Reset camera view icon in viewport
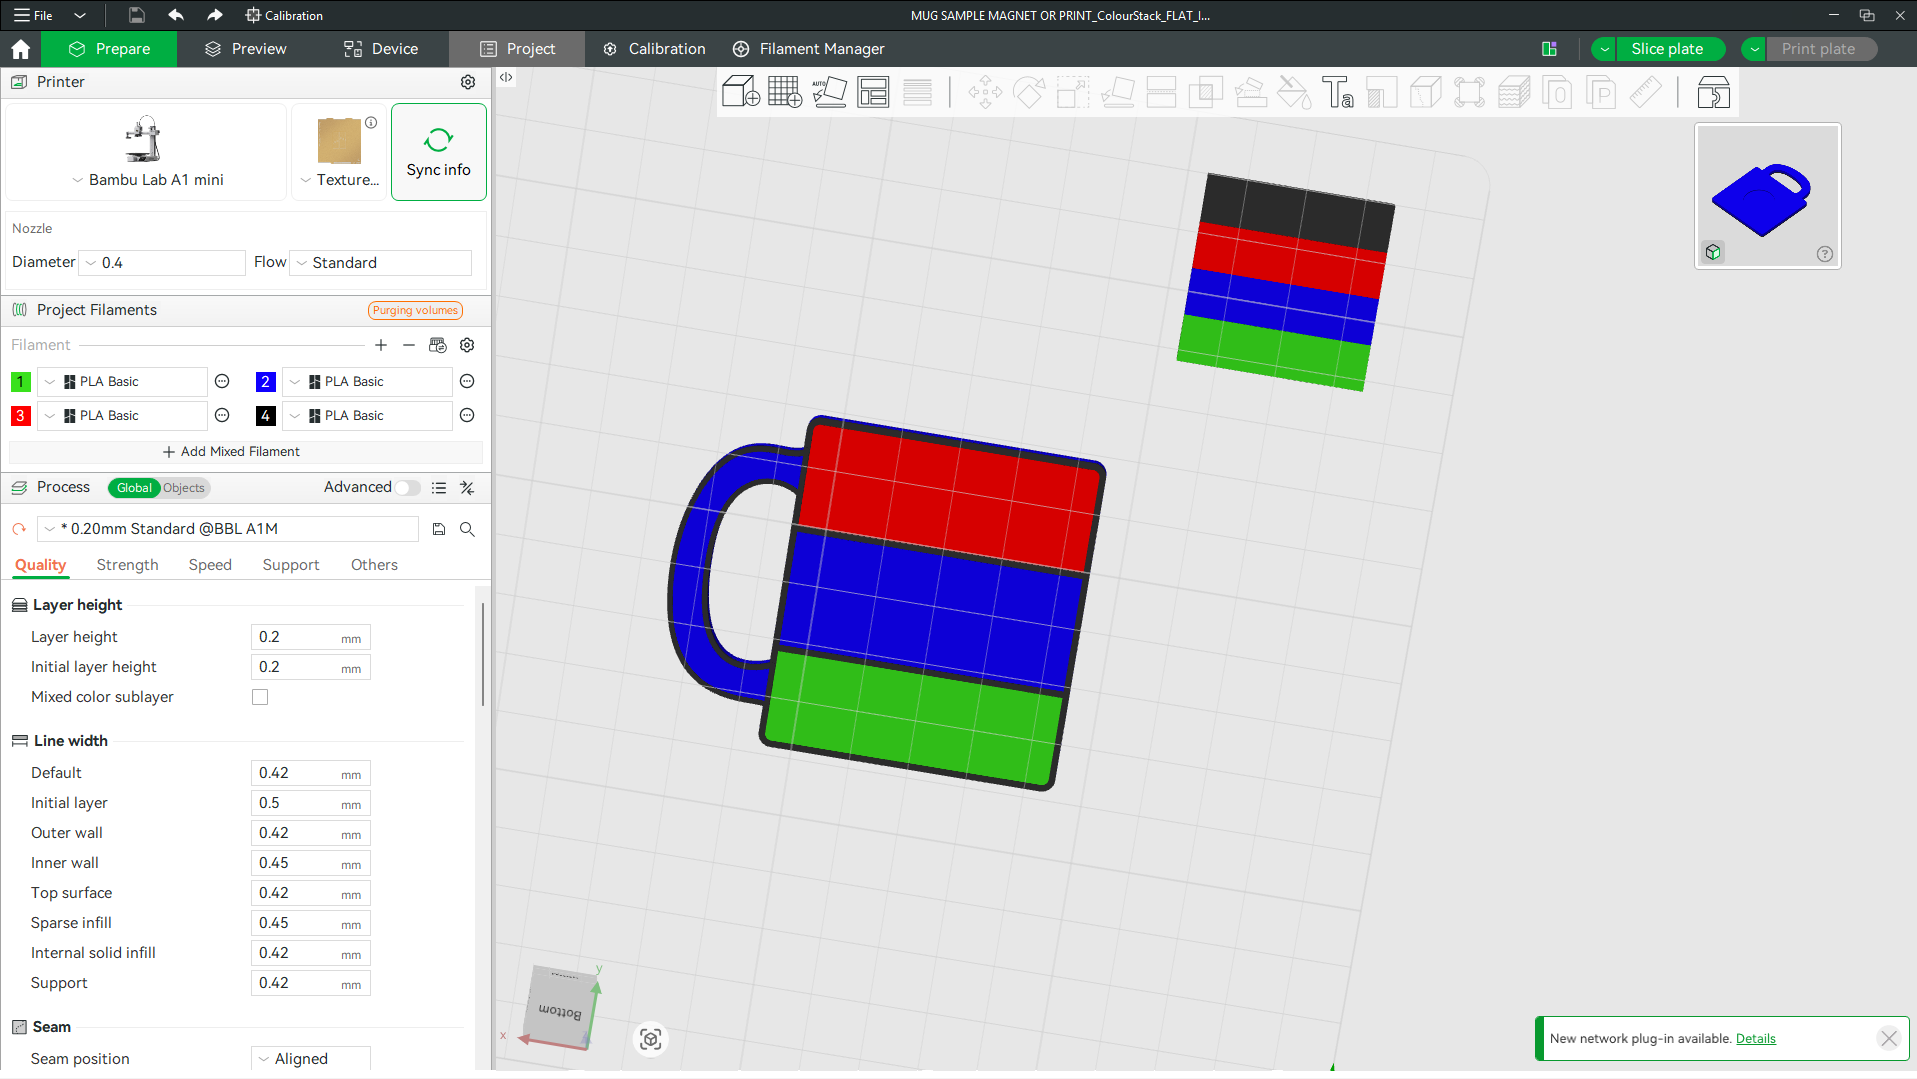Image resolution: width=1917 pixels, height=1079 pixels. pos(651,1039)
